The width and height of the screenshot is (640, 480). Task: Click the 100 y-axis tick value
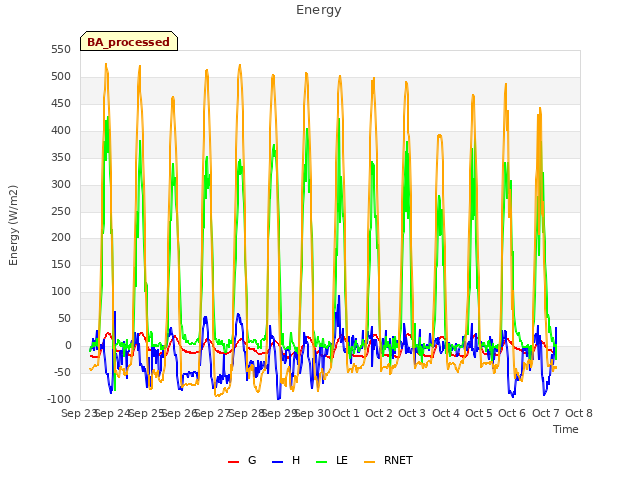[61, 291]
